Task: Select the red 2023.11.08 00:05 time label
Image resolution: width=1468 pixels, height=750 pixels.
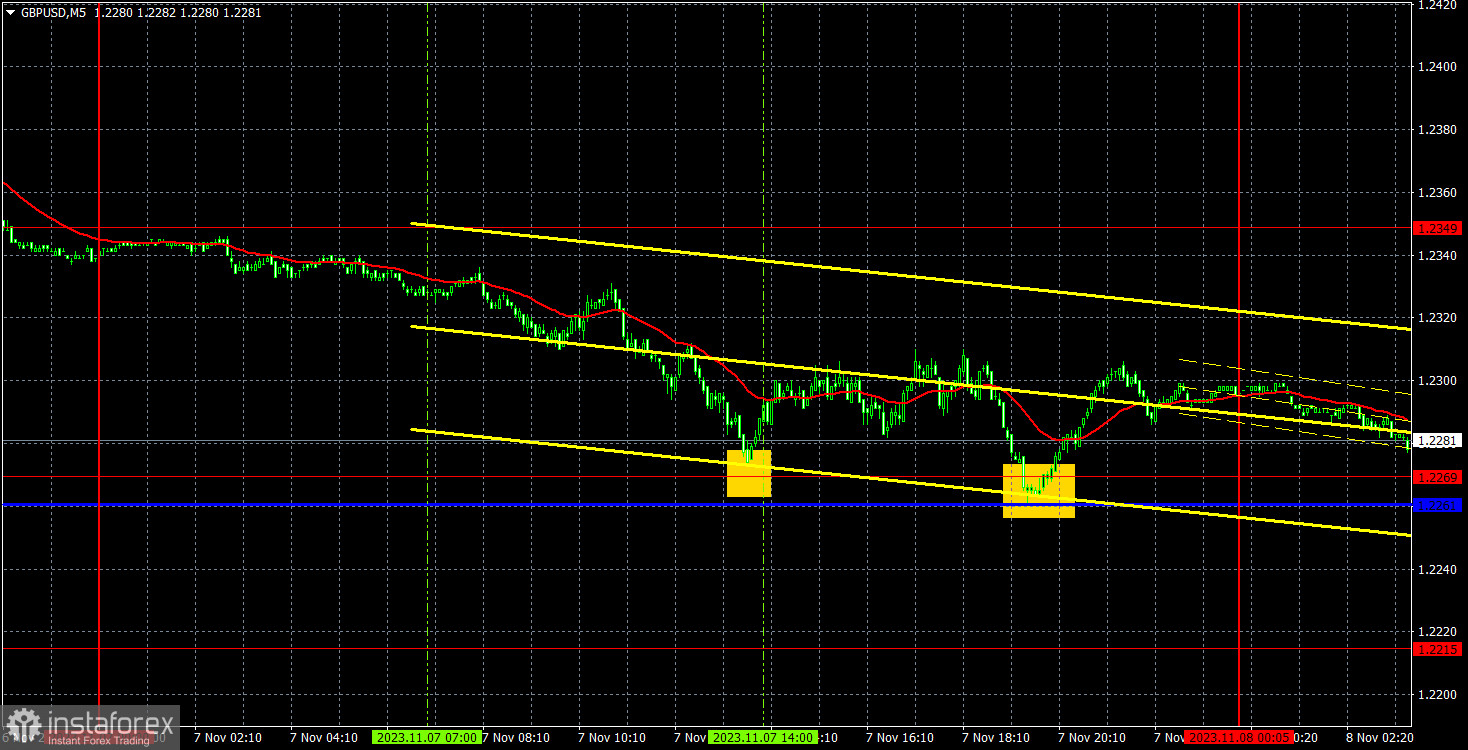Action: 1238,737
